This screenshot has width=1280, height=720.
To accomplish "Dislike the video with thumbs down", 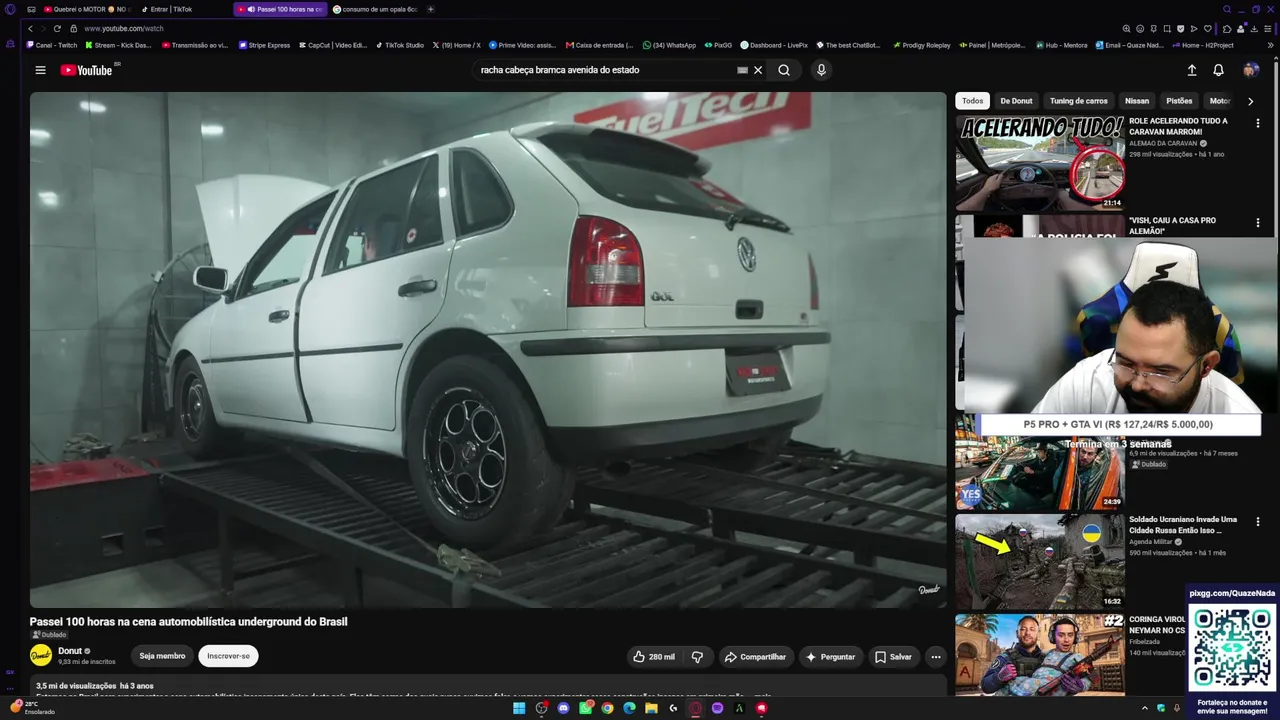I will (x=698, y=657).
